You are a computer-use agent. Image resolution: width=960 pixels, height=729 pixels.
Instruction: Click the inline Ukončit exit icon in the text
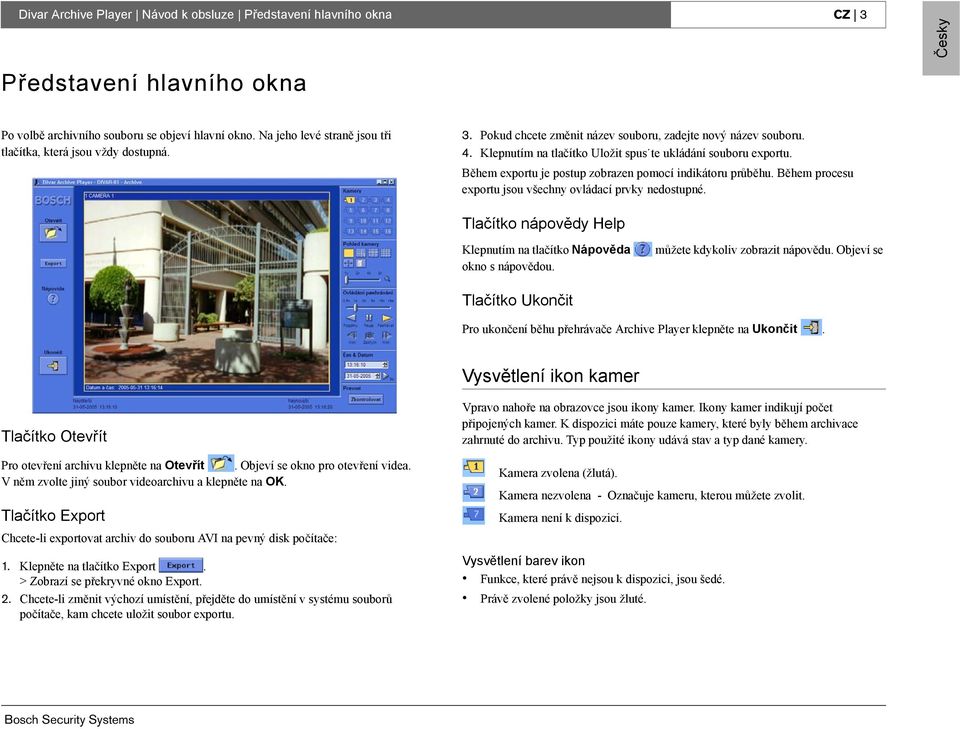811,327
